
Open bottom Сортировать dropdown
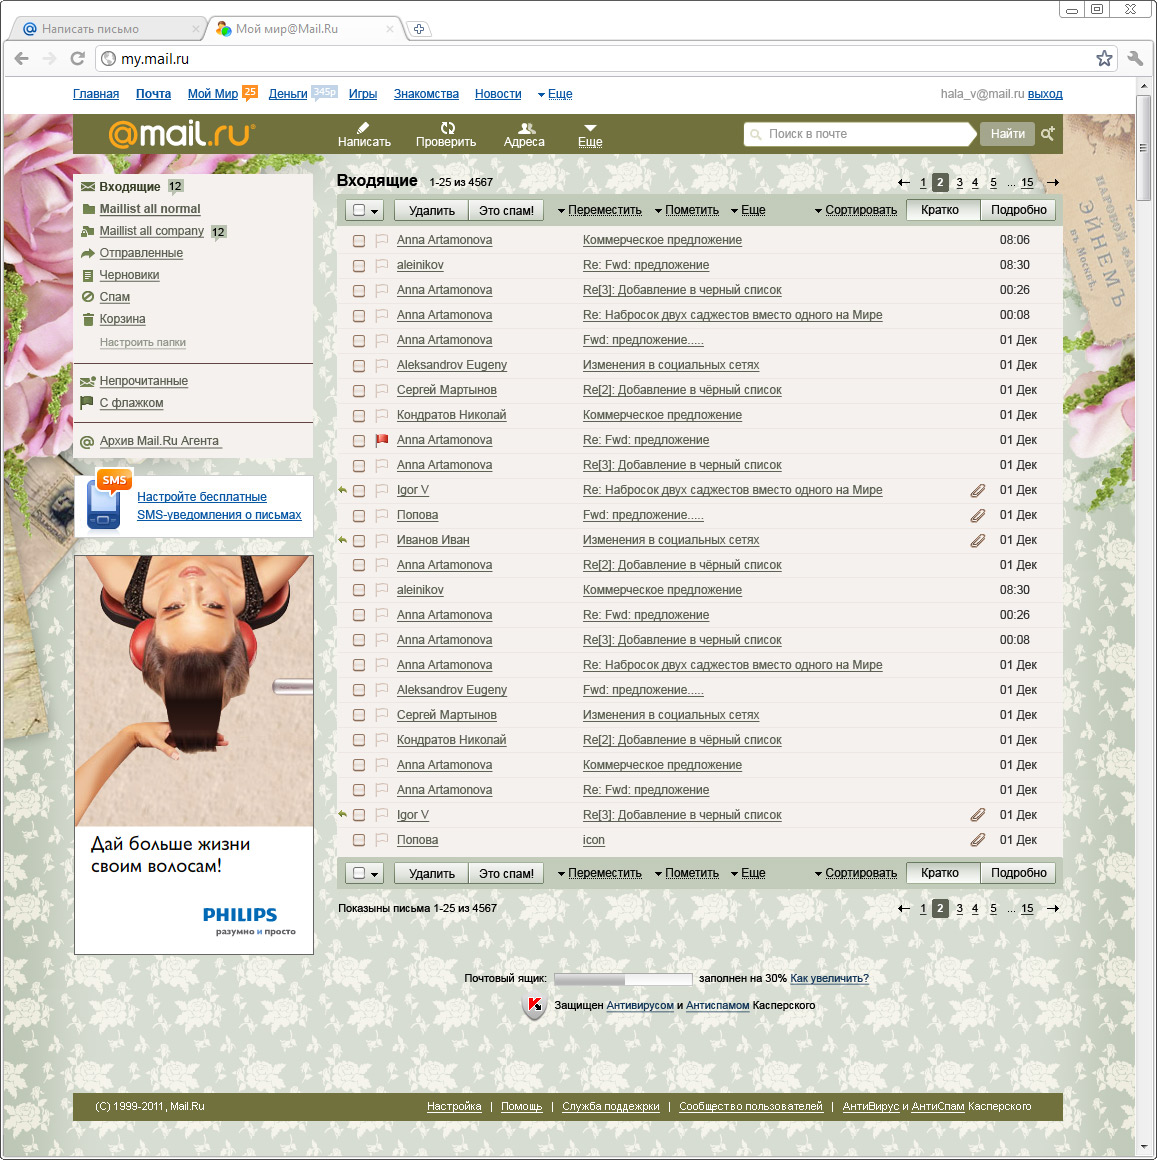click(x=856, y=873)
